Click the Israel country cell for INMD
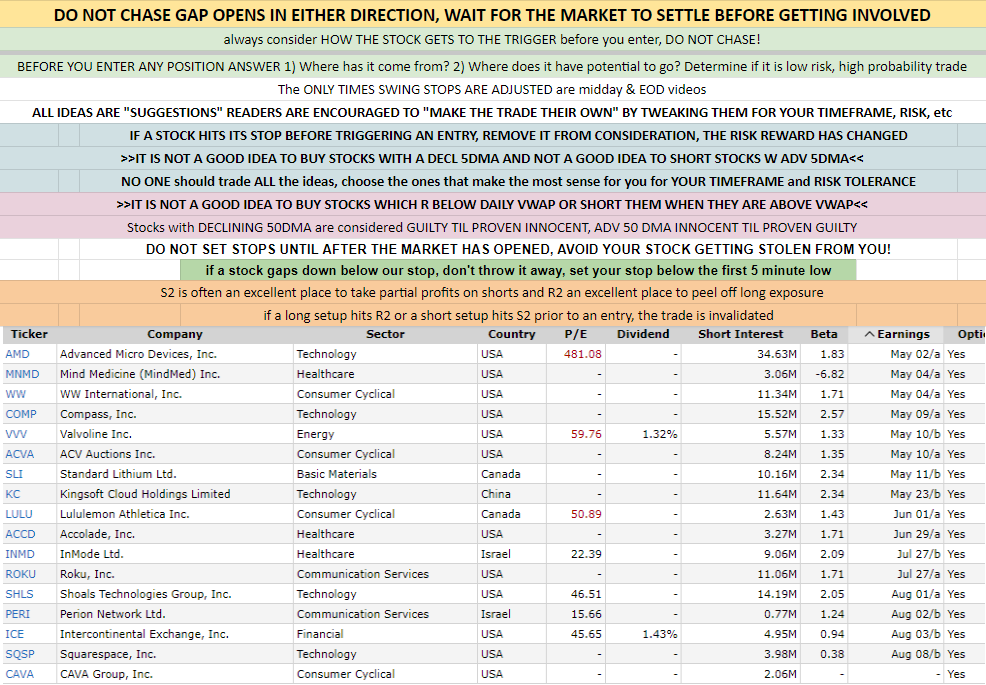This screenshot has height=685, width=986. coord(512,554)
